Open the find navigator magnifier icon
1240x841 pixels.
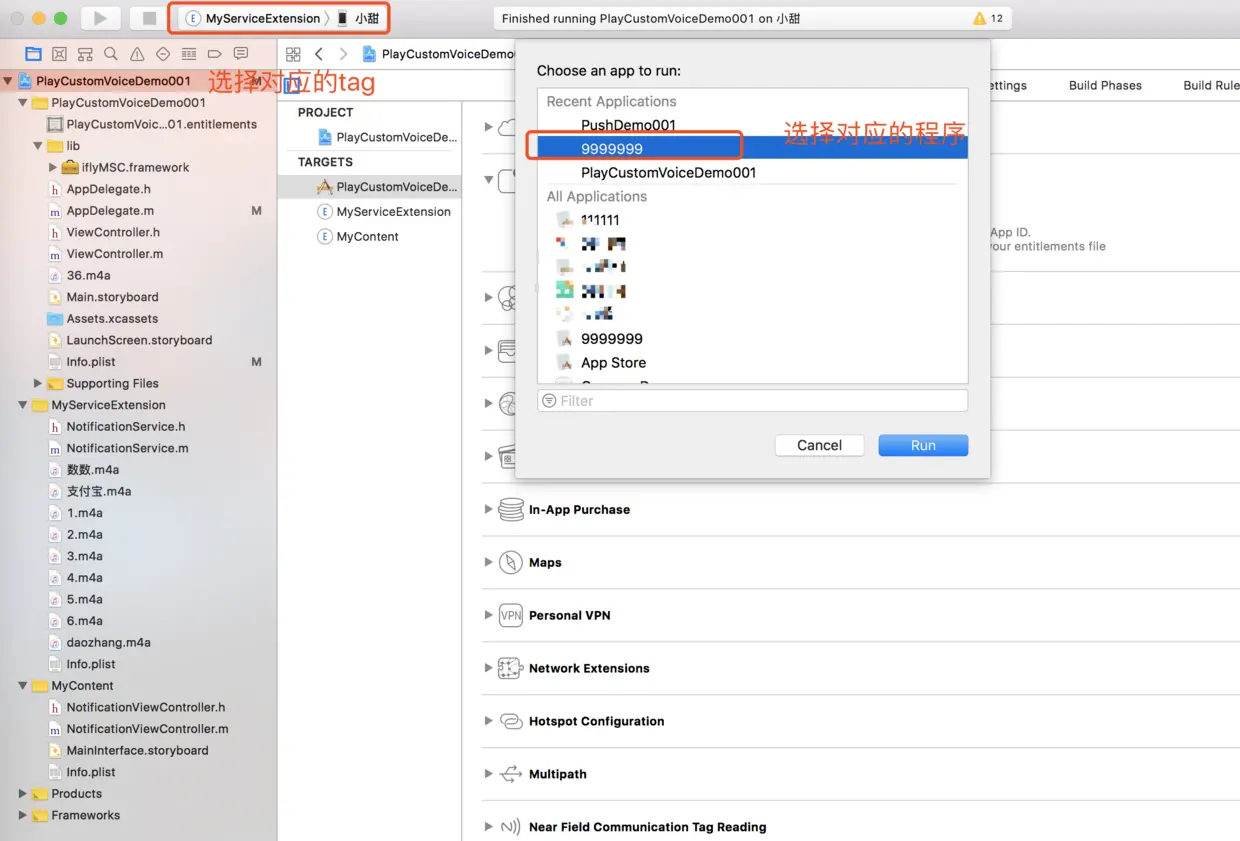(x=111, y=54)
